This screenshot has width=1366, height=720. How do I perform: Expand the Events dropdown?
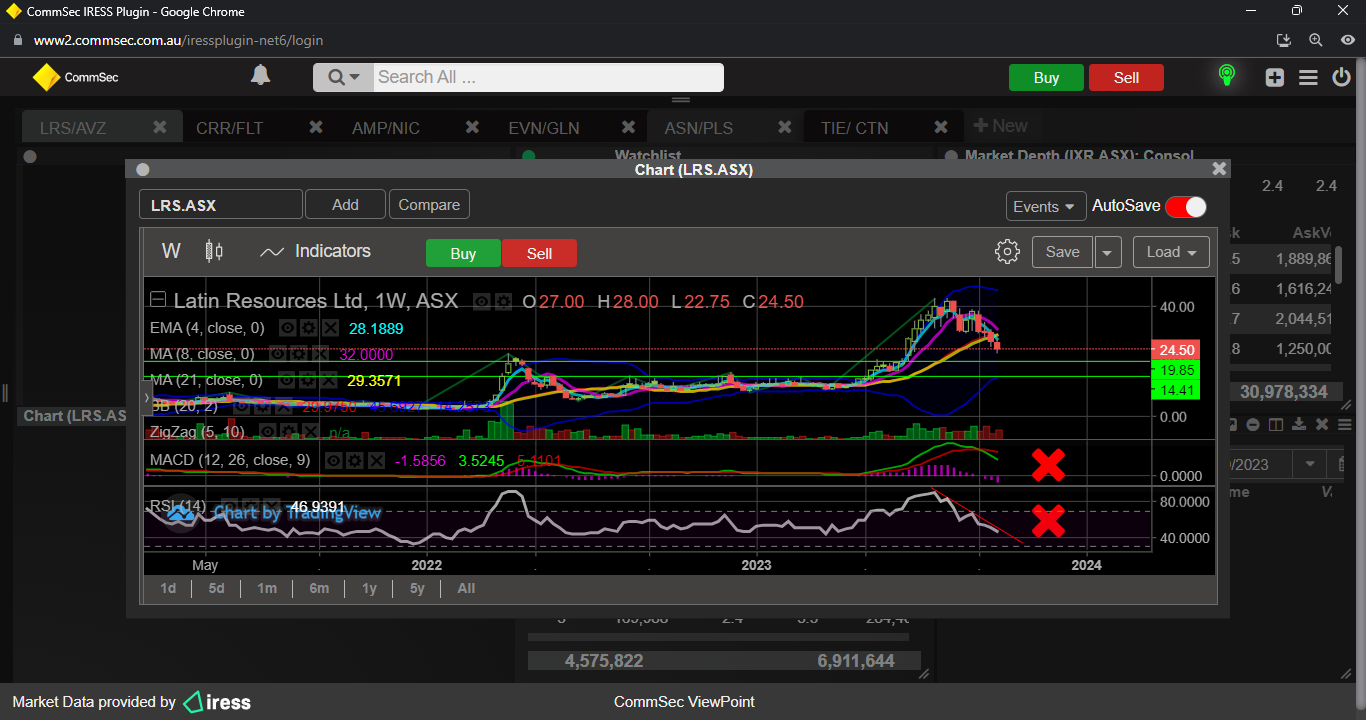point(1046,206)
